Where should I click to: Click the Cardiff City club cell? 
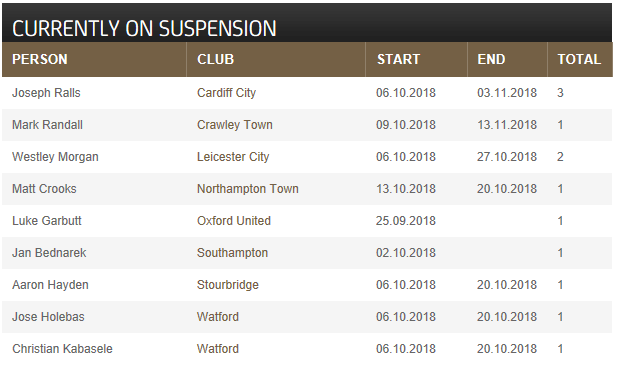coord(227,93)
